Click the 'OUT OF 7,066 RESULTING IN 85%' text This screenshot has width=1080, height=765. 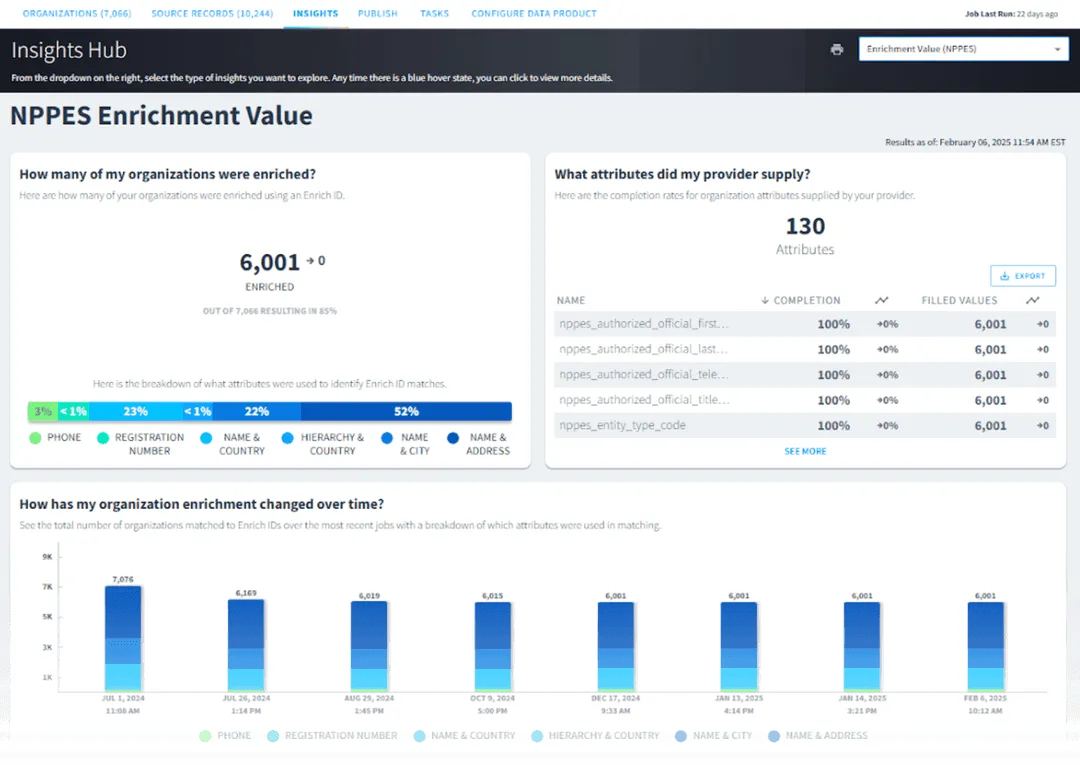tap(269, 311)
